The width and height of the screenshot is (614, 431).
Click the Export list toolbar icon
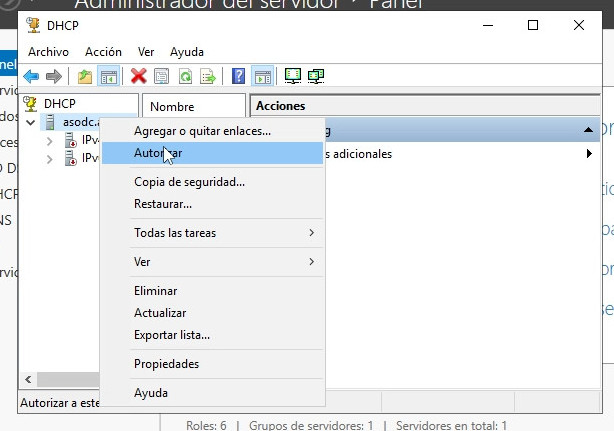(x=208, y=76)
